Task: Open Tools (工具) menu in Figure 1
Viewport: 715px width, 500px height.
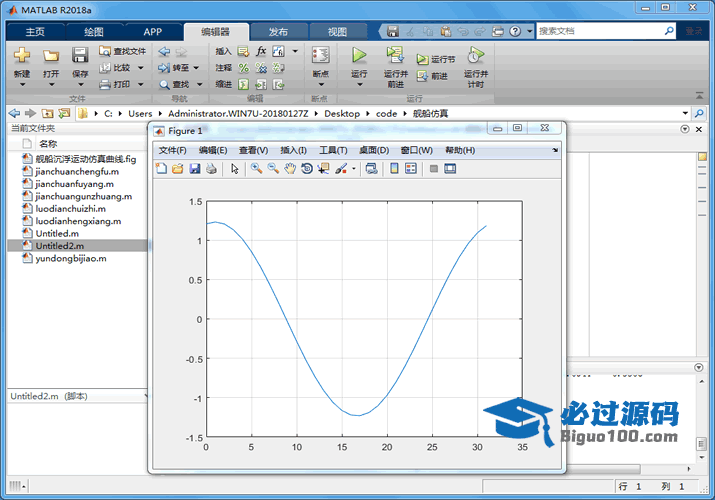Action: click(333, 150)
